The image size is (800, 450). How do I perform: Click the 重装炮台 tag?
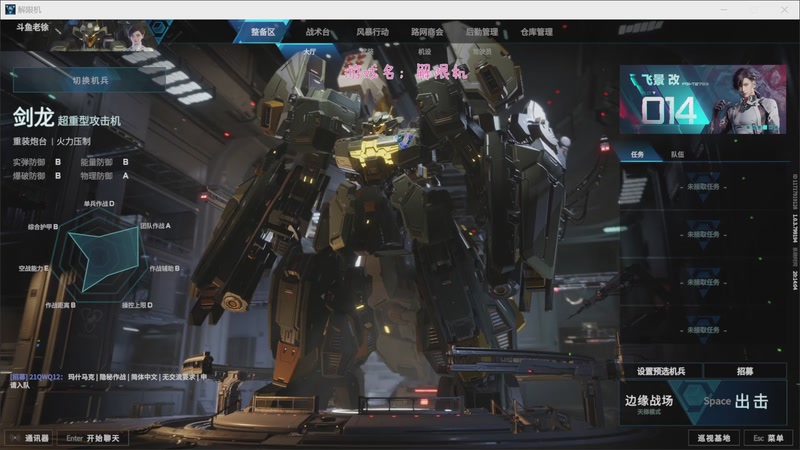coord(30,141)
